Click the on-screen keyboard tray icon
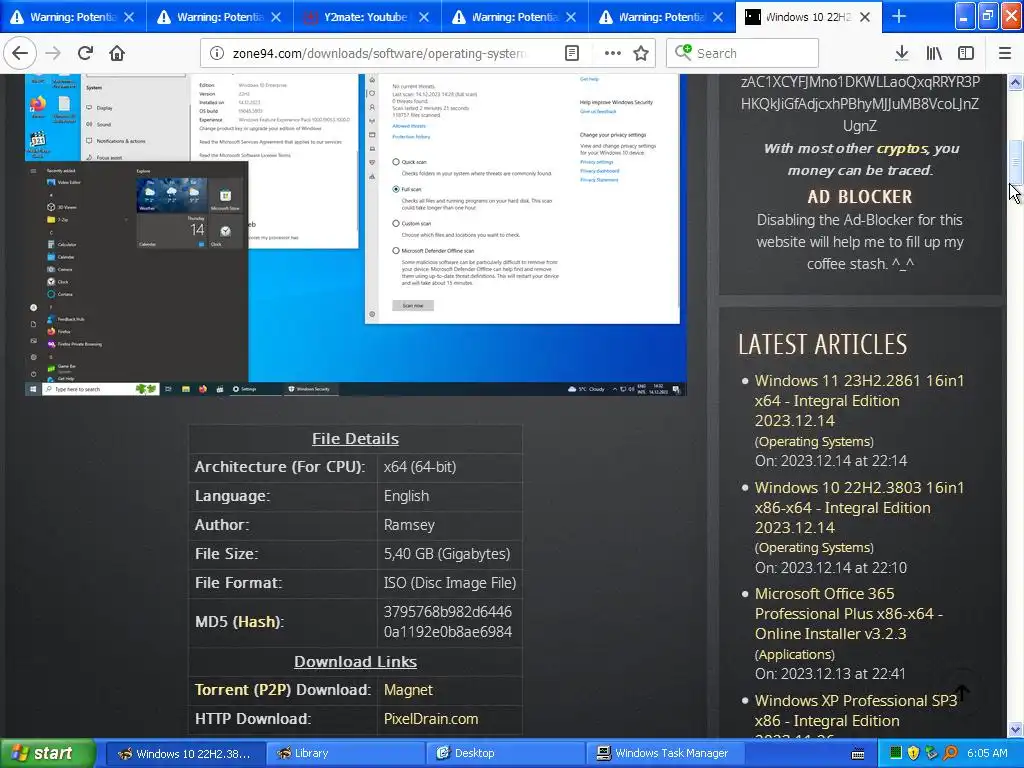The height and width of the screenshot is (768, 1024). (858, 754)
